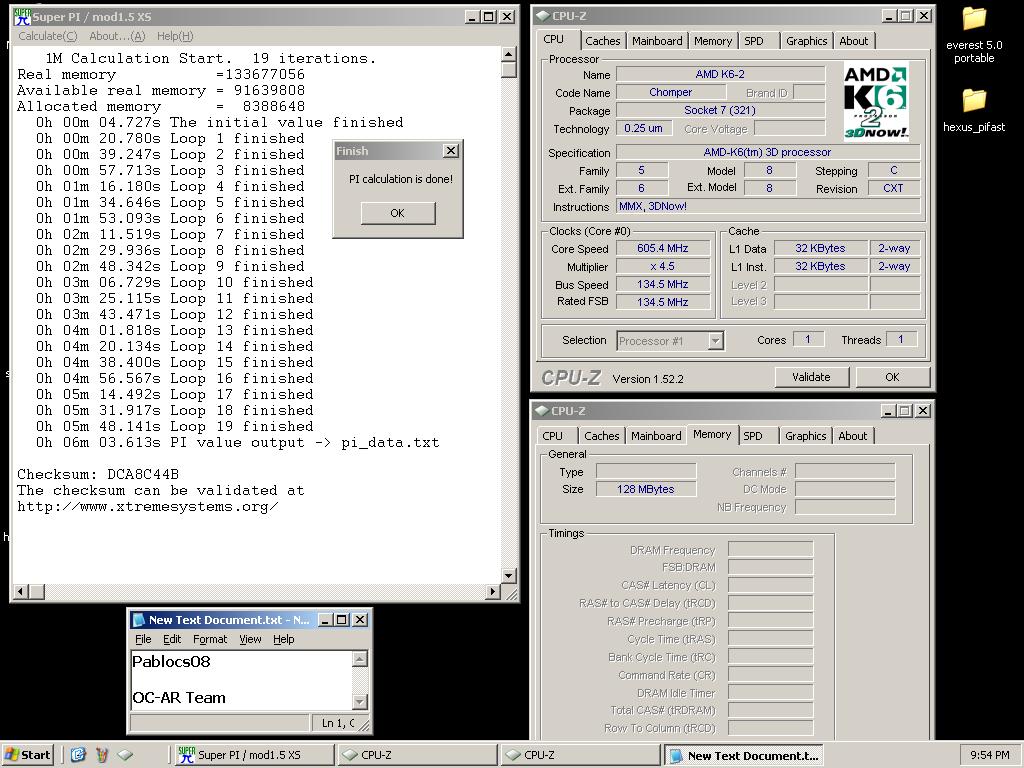Click Super PI horizontal scrollbar right arrow
Screen dimensions: 1024x768
[493, 592]
